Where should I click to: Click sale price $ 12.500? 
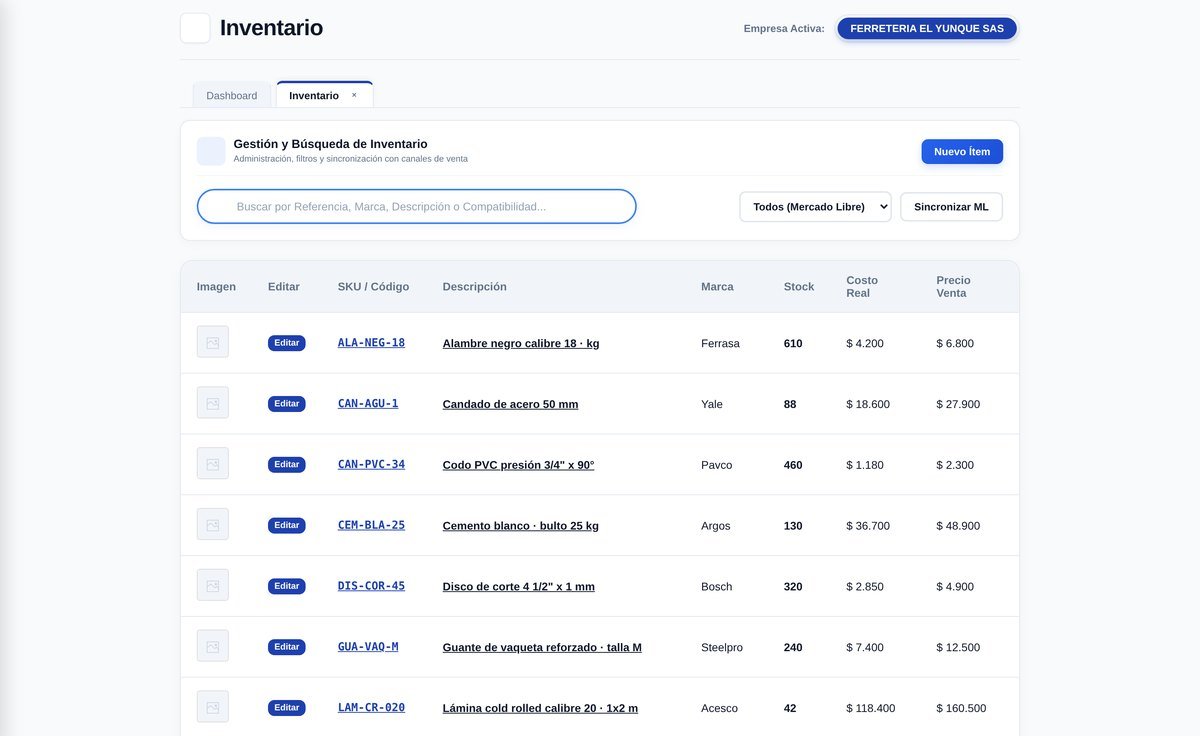click(x=958, y=648)
